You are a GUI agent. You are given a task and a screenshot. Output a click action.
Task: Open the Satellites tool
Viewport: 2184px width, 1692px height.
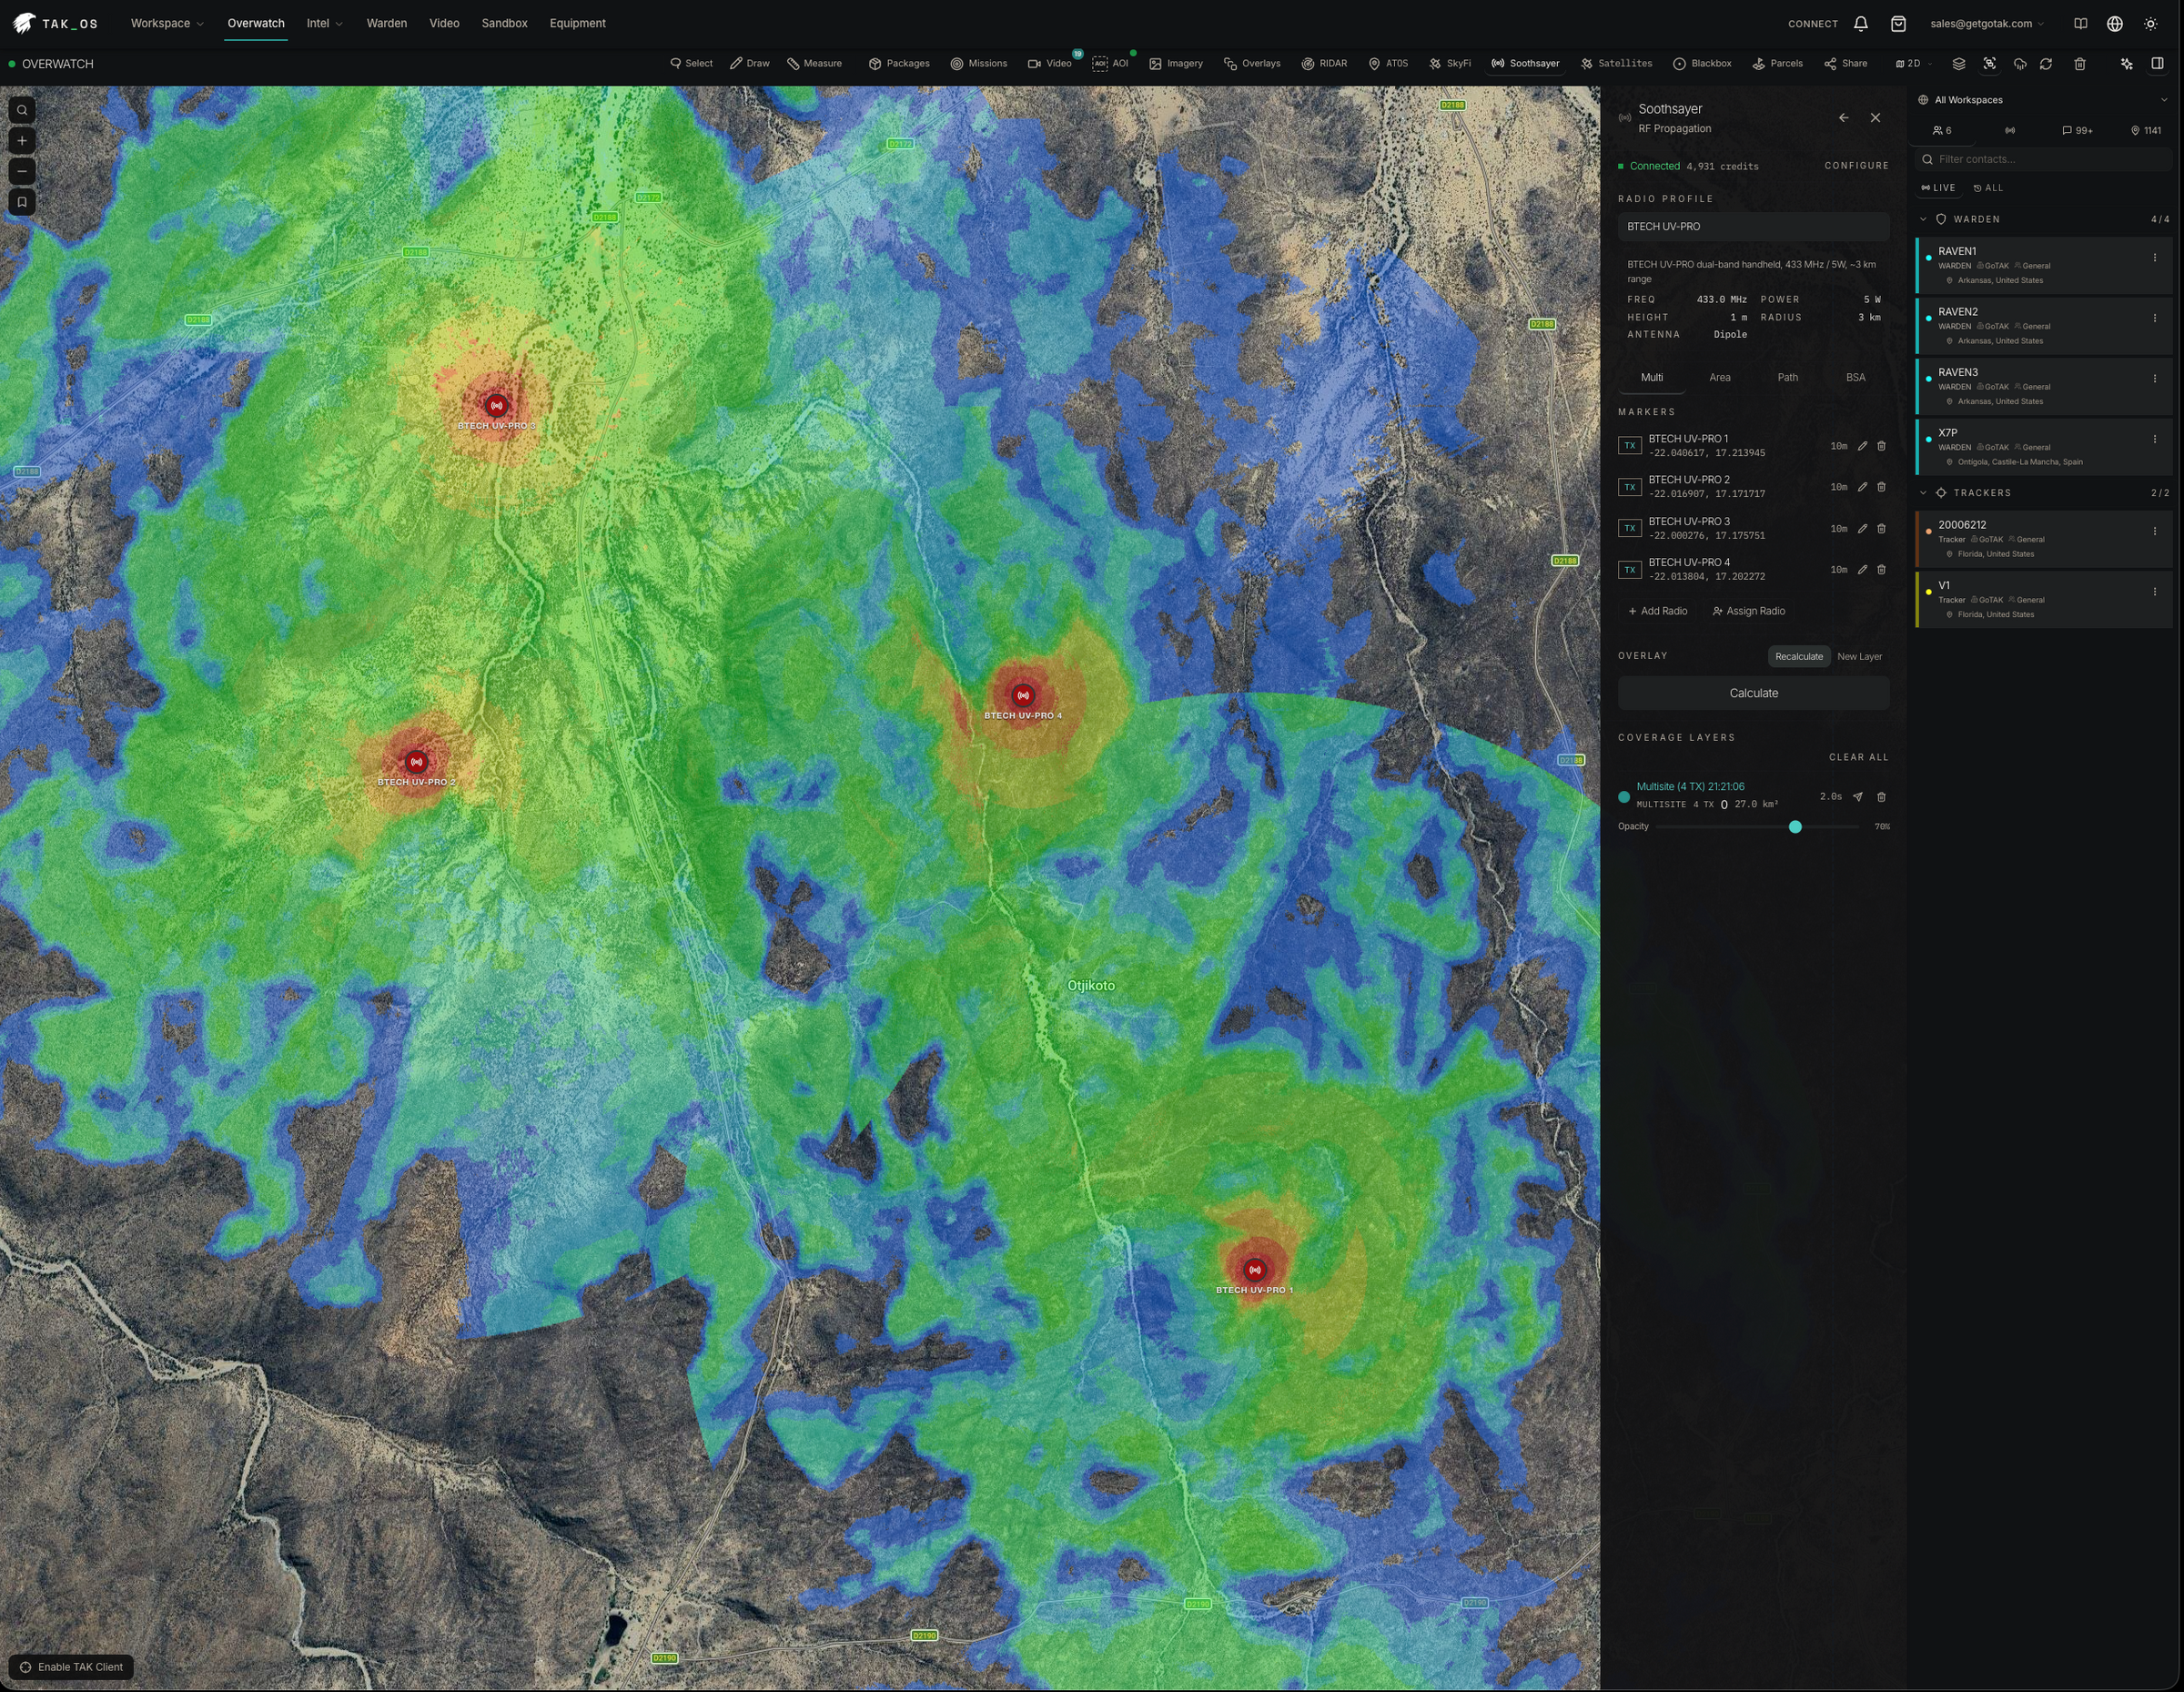tap(1616, 63)
